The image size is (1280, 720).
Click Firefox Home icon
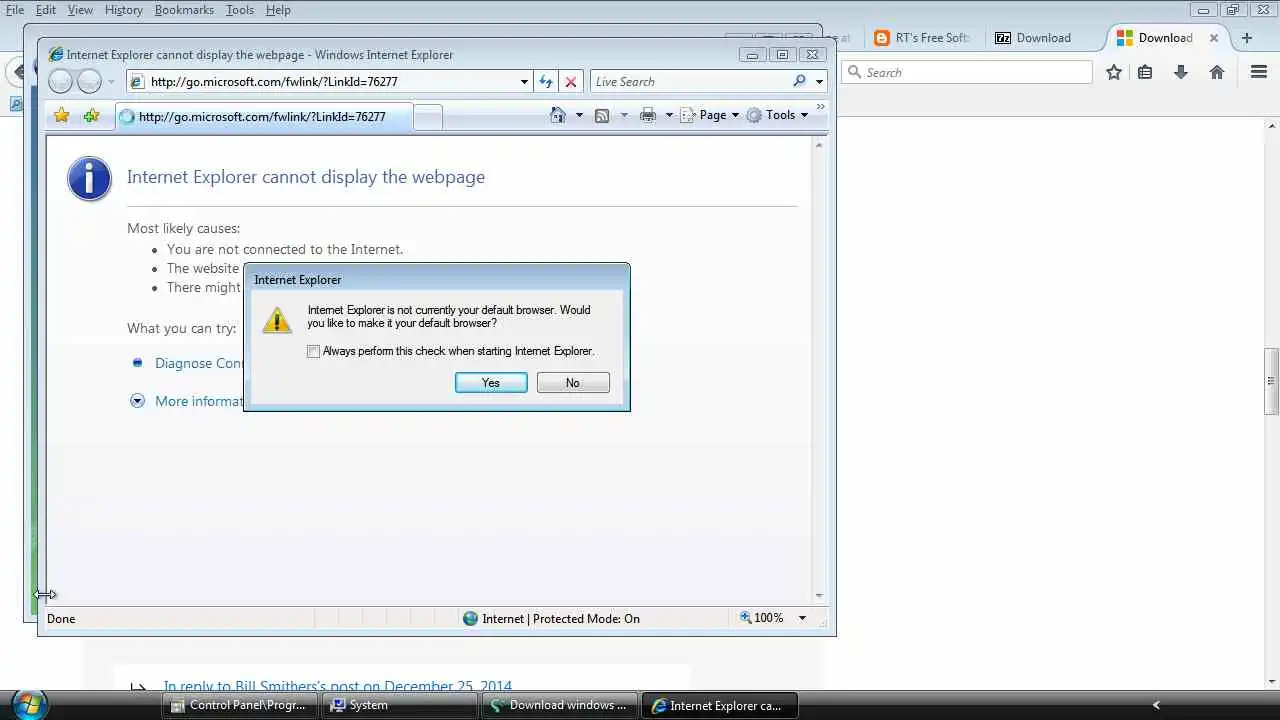(x=1217, y=72)
